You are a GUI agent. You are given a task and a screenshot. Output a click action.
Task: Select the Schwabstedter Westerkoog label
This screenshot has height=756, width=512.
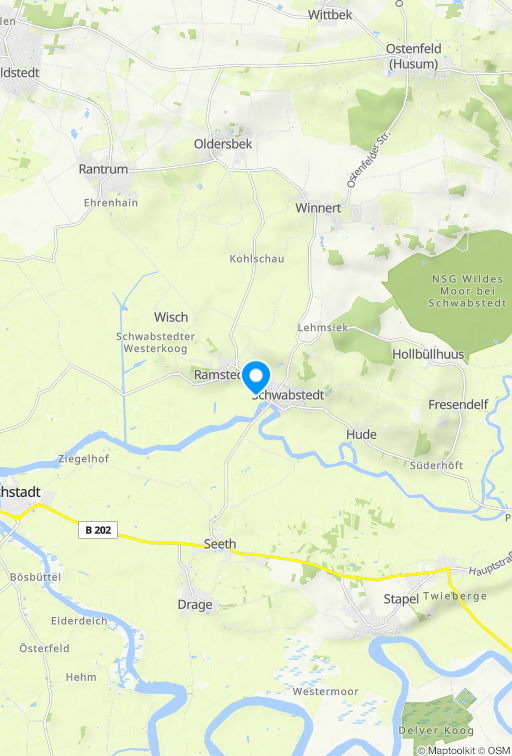[x=155, y=342]
